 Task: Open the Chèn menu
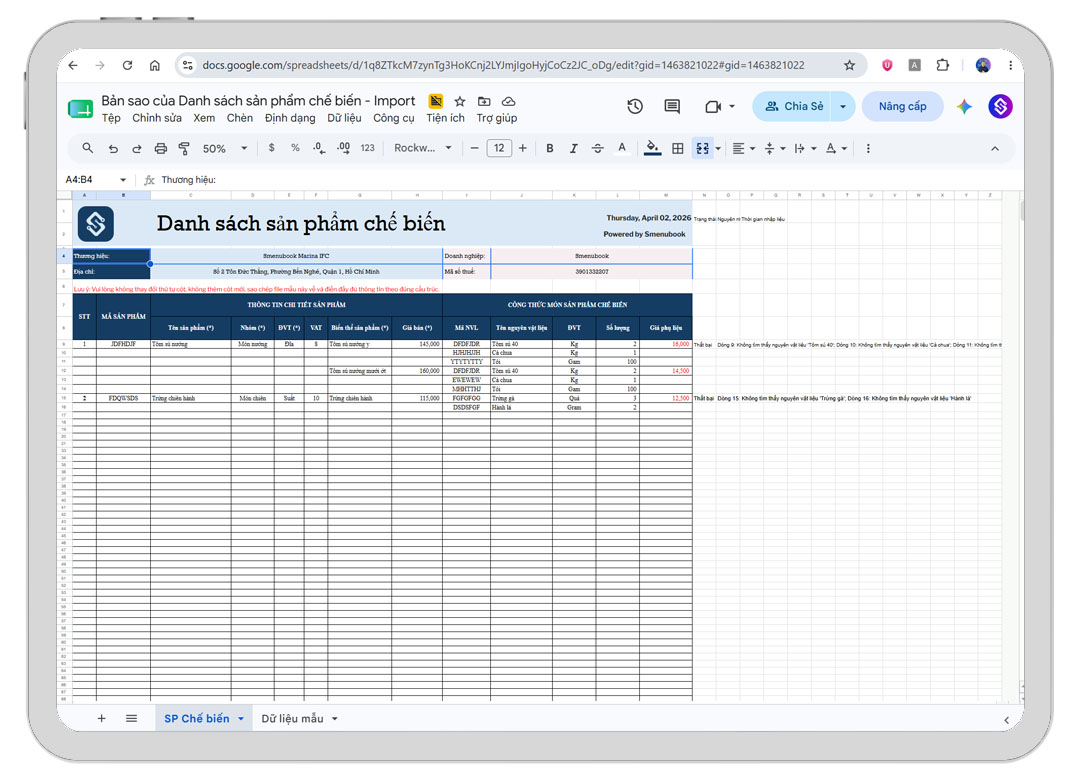[240, 119]
